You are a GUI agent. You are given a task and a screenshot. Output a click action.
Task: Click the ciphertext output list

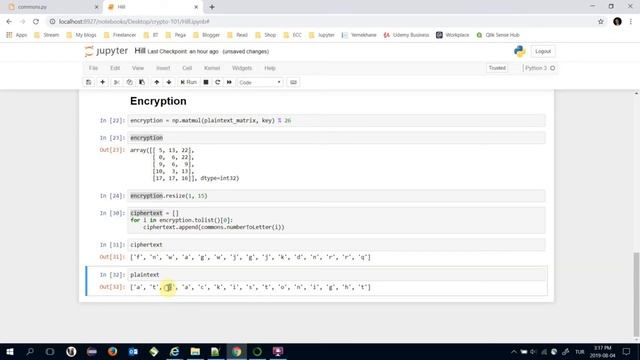coord(250,257)
